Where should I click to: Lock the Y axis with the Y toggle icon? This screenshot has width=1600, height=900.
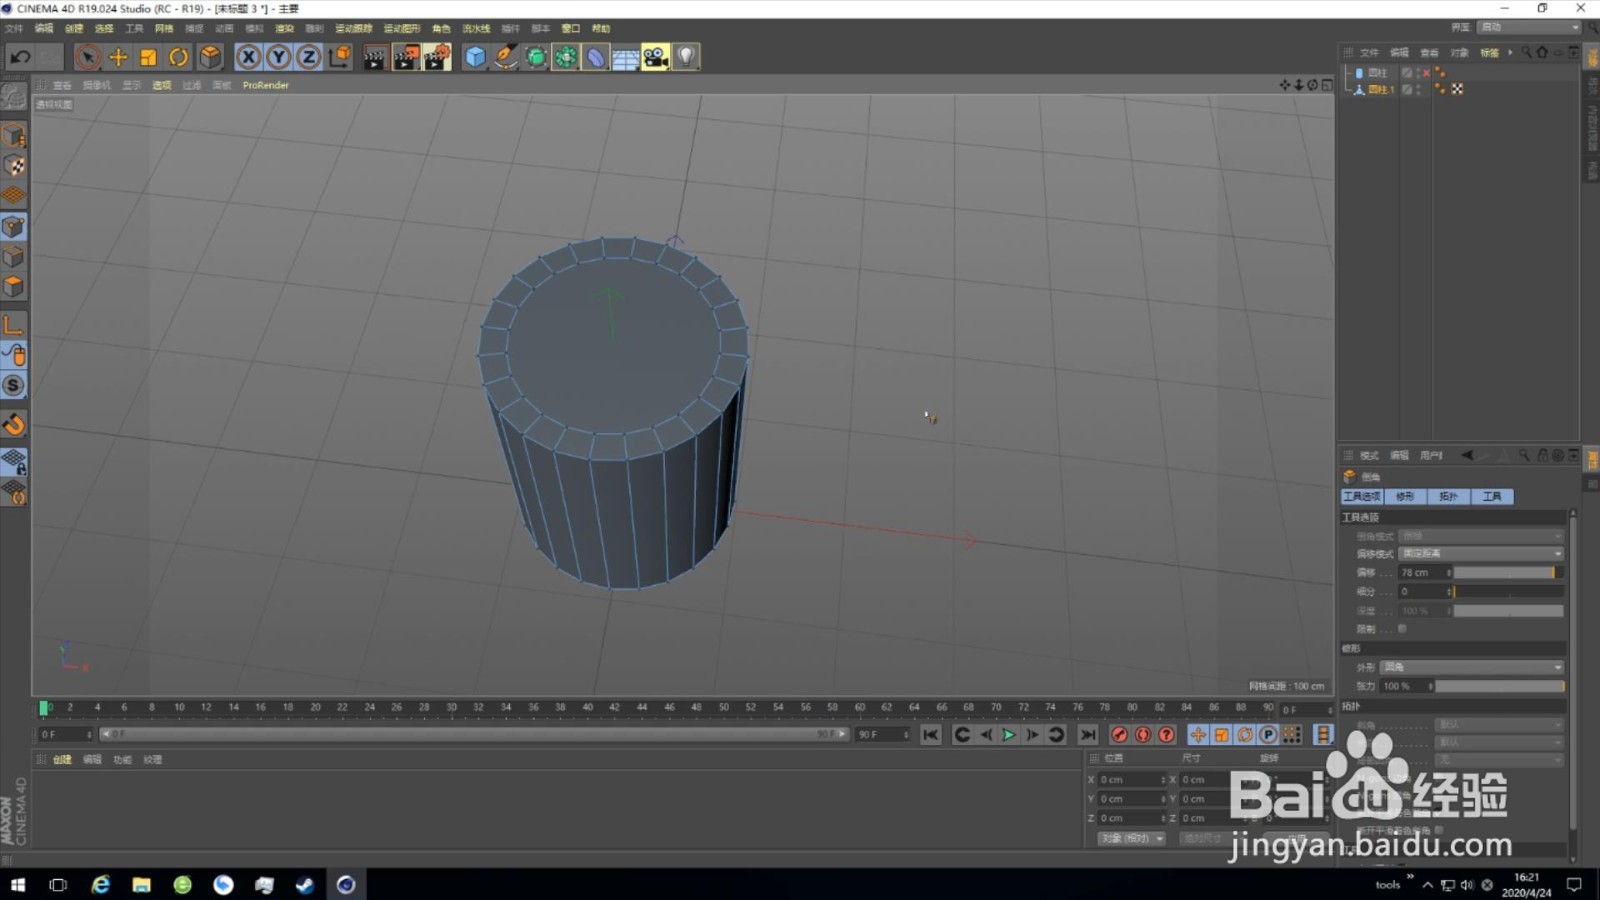(x=277, y=57)
